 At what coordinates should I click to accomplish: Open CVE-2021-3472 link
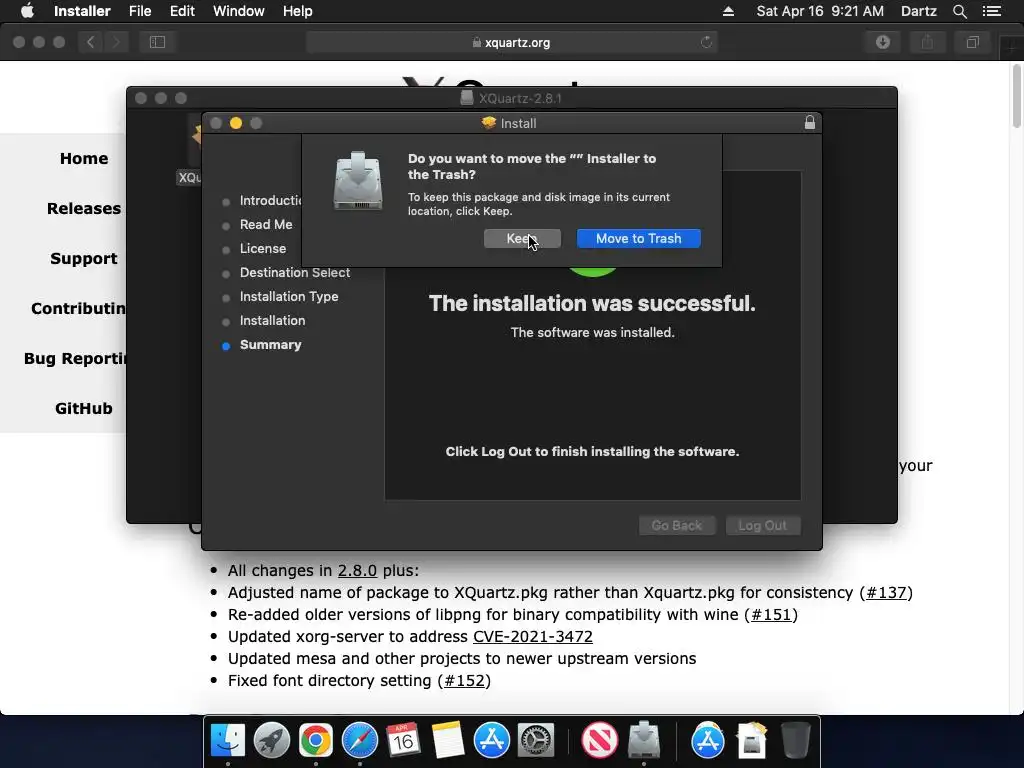coord(533,637)
